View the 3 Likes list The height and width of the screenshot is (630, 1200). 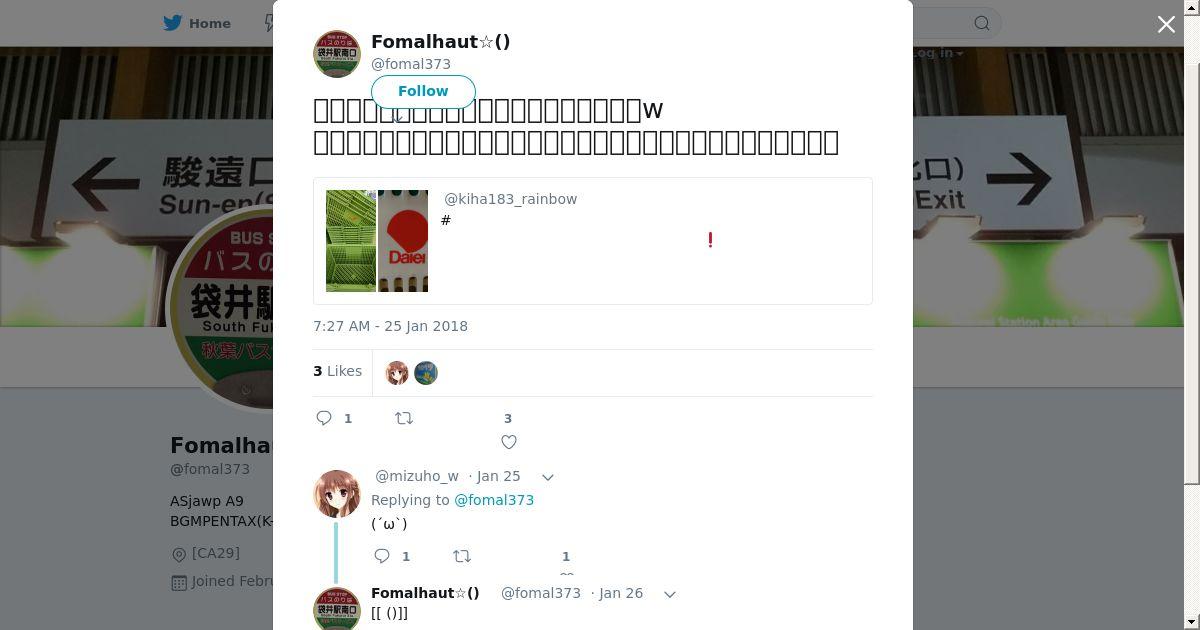click(338, 371)
